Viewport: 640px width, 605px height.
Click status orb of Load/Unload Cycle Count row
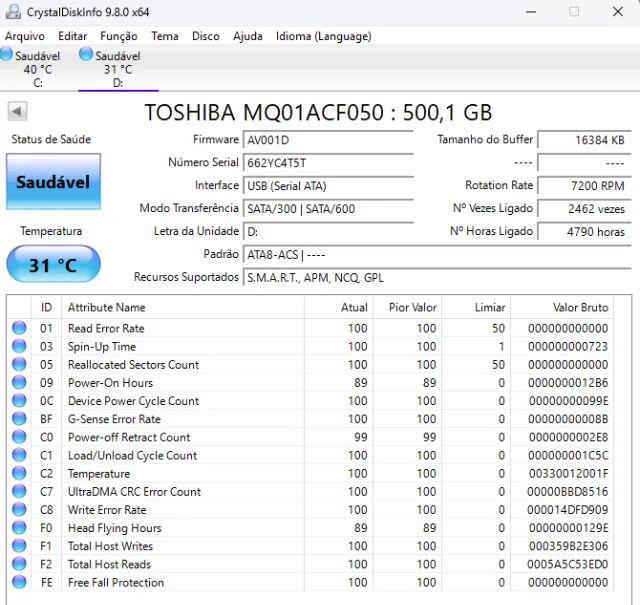19,455
